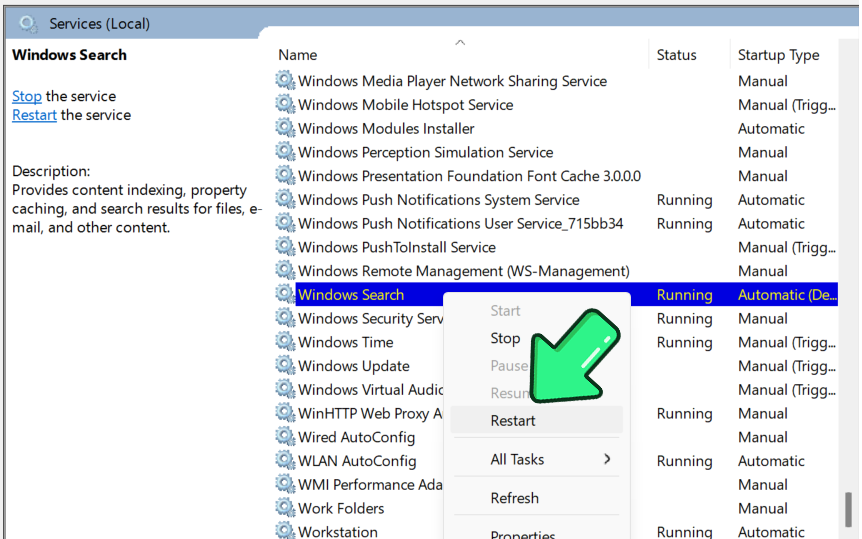This screenshot has width=862, height=539.
Task: Click the Restart the service link
Action: tap(34, 114)
